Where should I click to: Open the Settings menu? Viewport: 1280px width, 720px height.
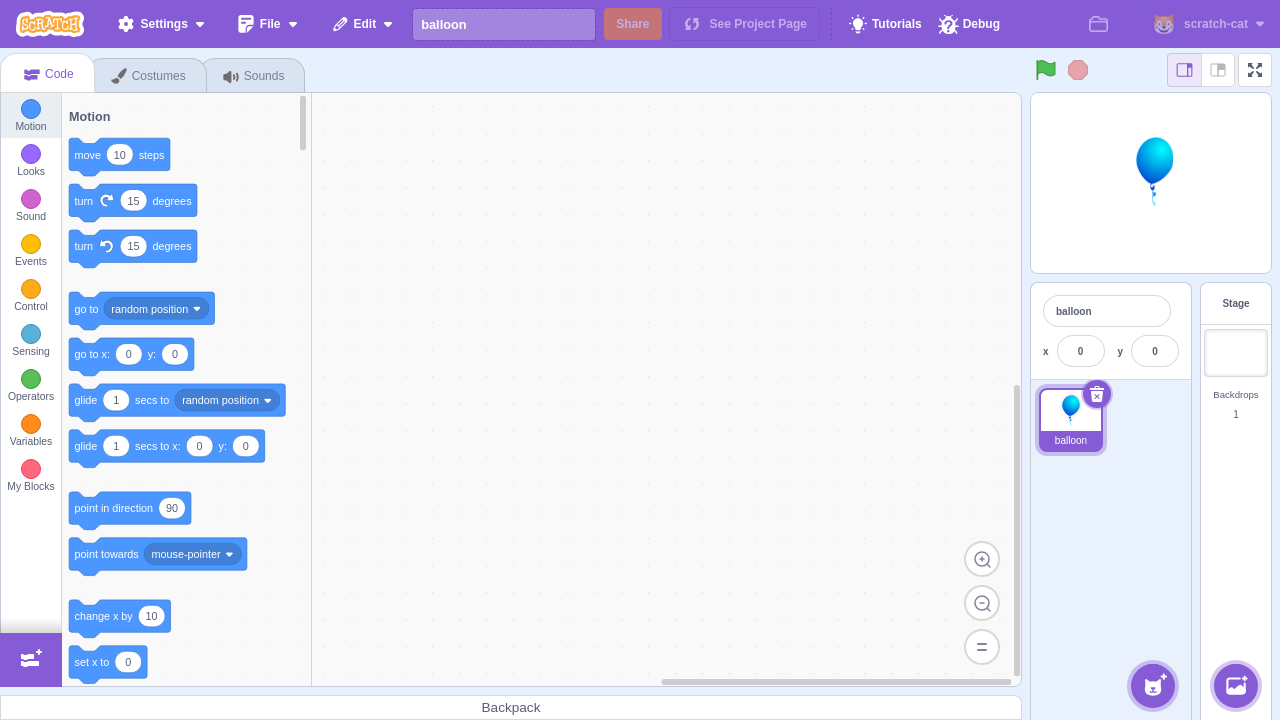pos(161,24)
